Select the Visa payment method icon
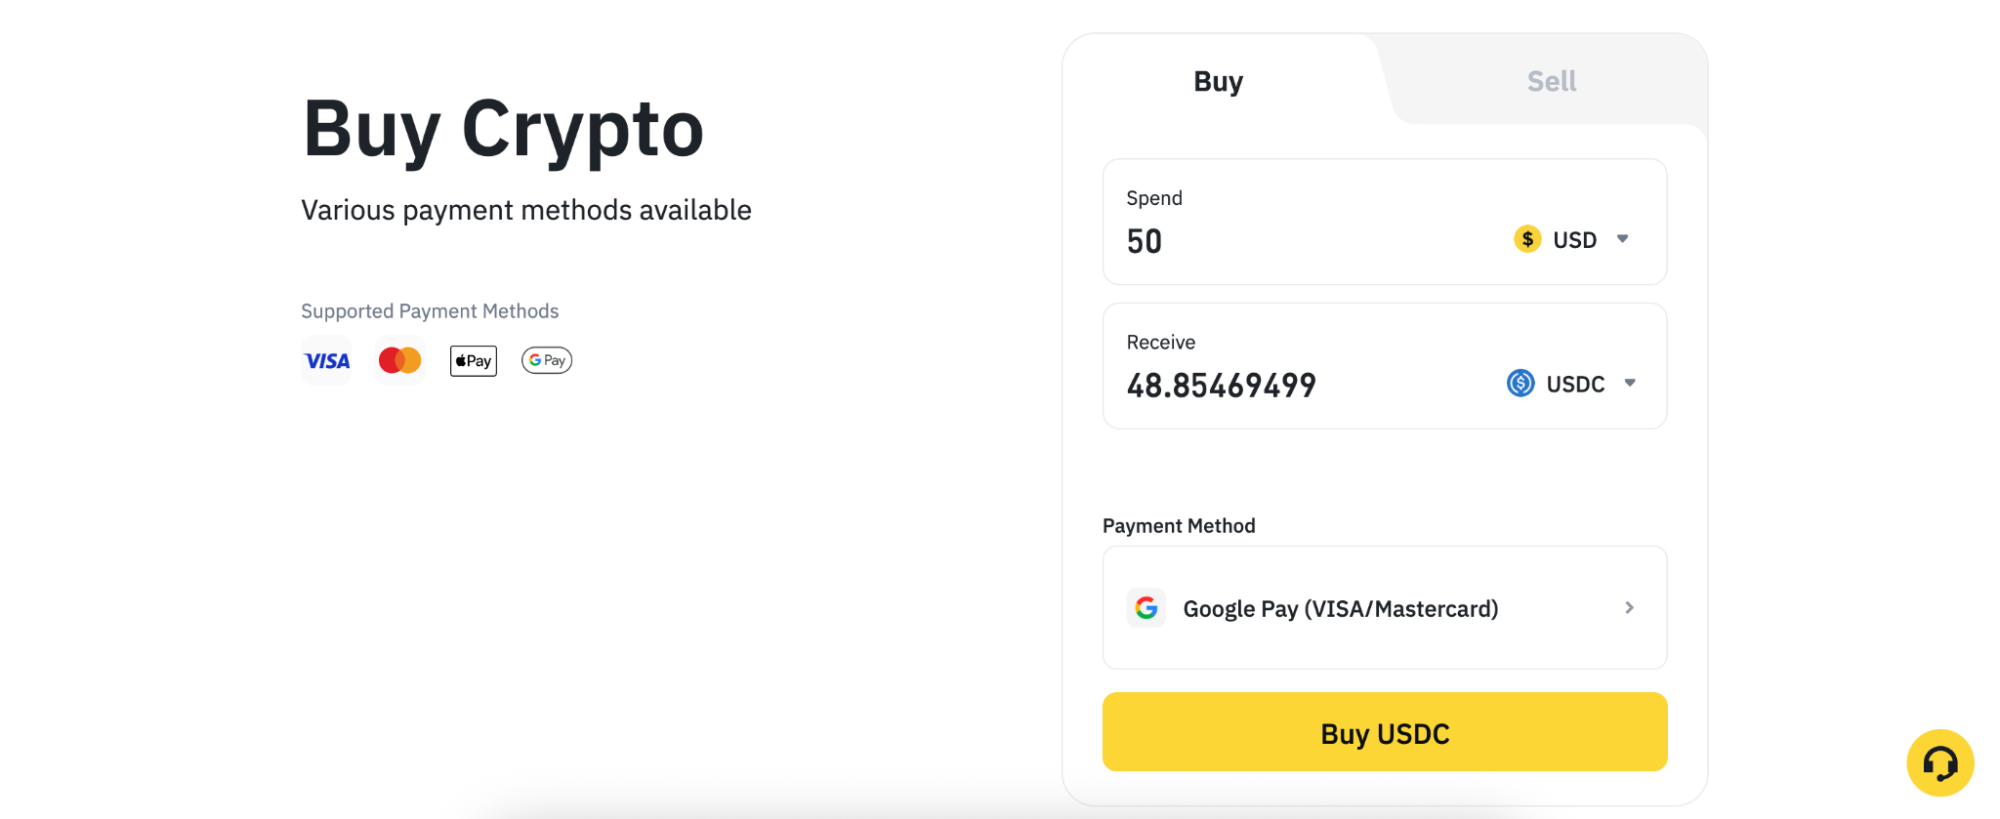This screenshot has height=819, width=2000. coord(325,360)
